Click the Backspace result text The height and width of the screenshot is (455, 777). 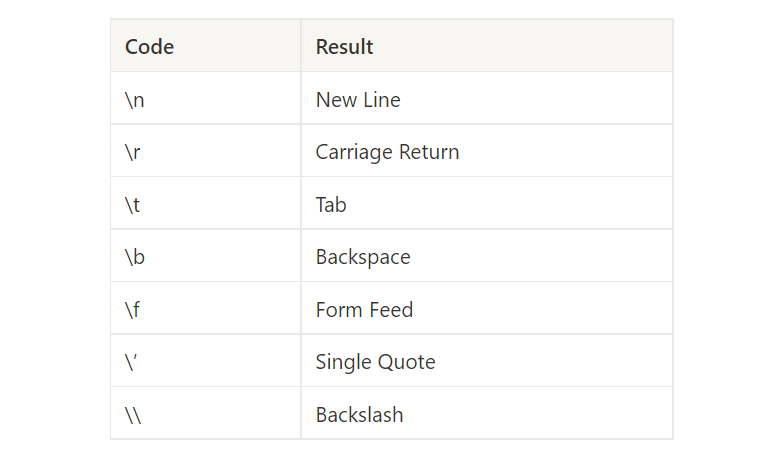pos(363,258)
